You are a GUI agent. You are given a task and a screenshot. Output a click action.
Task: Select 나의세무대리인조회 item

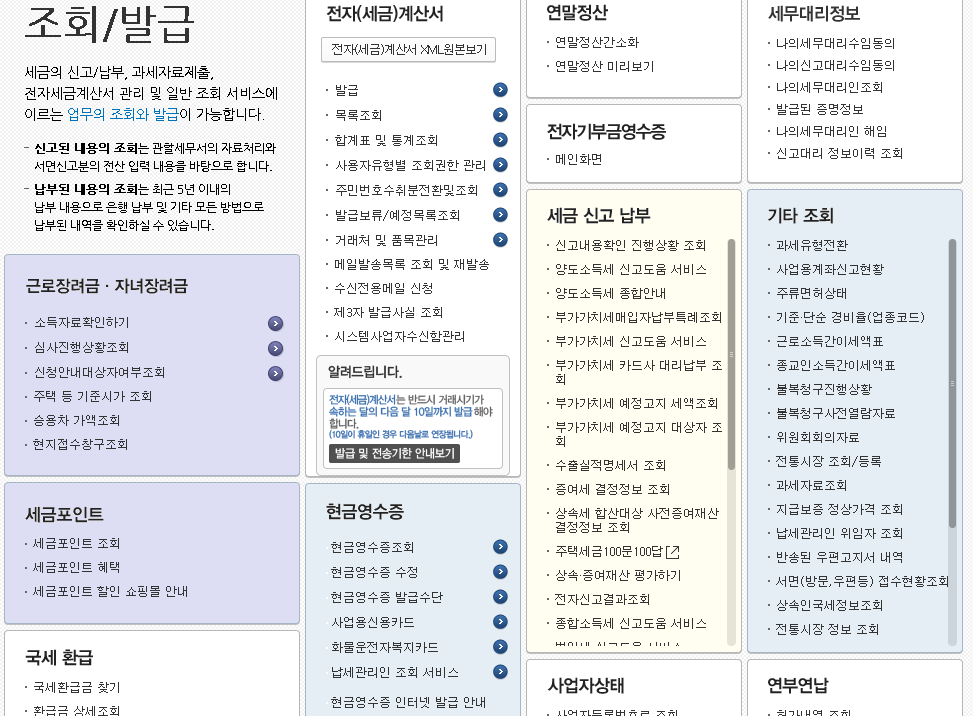pyautogui.click(x=829, y=87)
